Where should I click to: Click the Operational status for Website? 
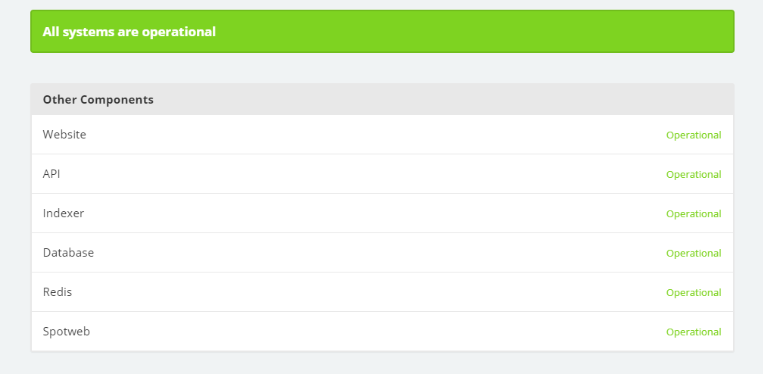tap(693, 135)
